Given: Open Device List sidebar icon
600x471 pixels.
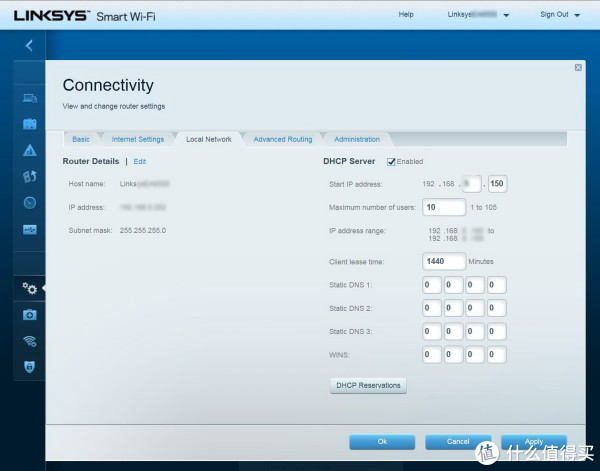Looking at the screenshot, I should pos(29,98).
